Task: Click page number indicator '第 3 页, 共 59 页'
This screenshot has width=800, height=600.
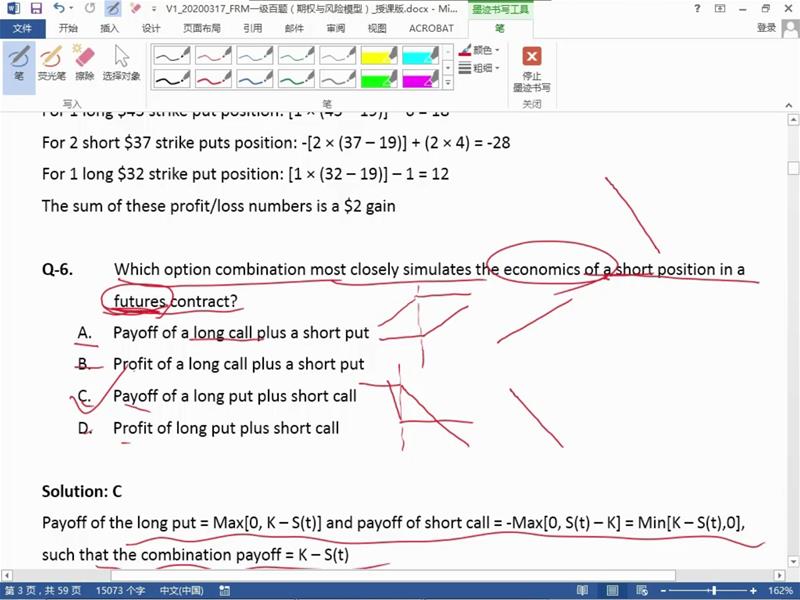Action: pos(43,590)
